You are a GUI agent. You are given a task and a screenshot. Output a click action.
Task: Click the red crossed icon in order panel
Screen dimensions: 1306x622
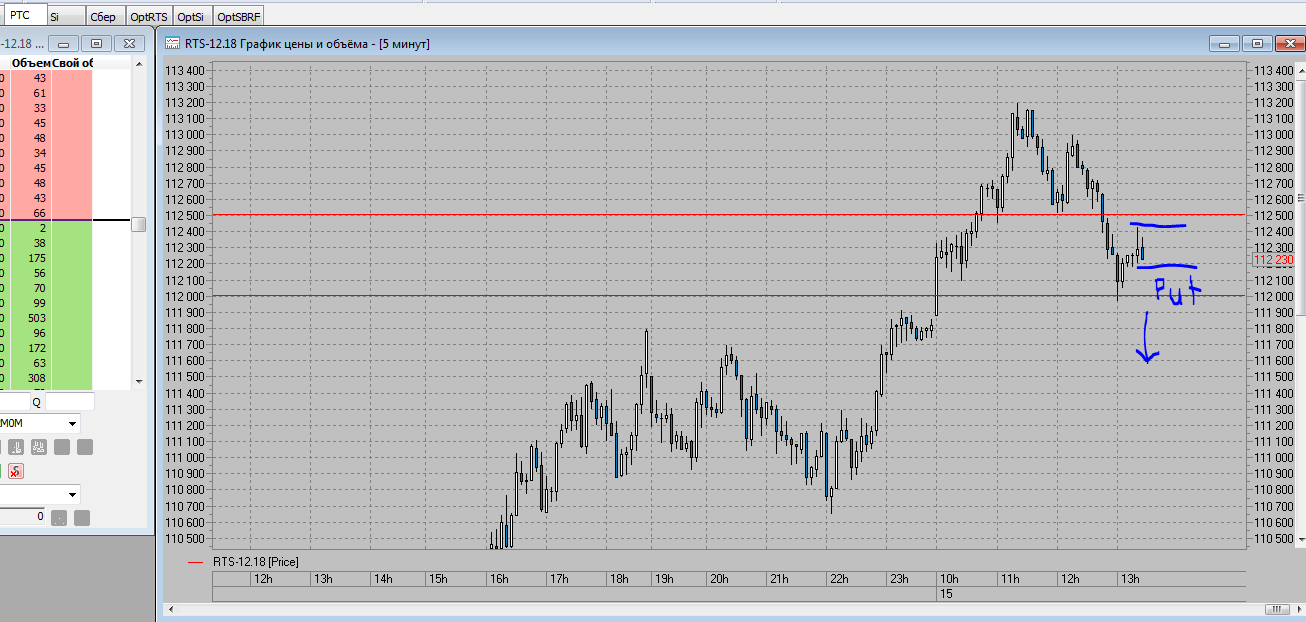click(x=16, y=471)
